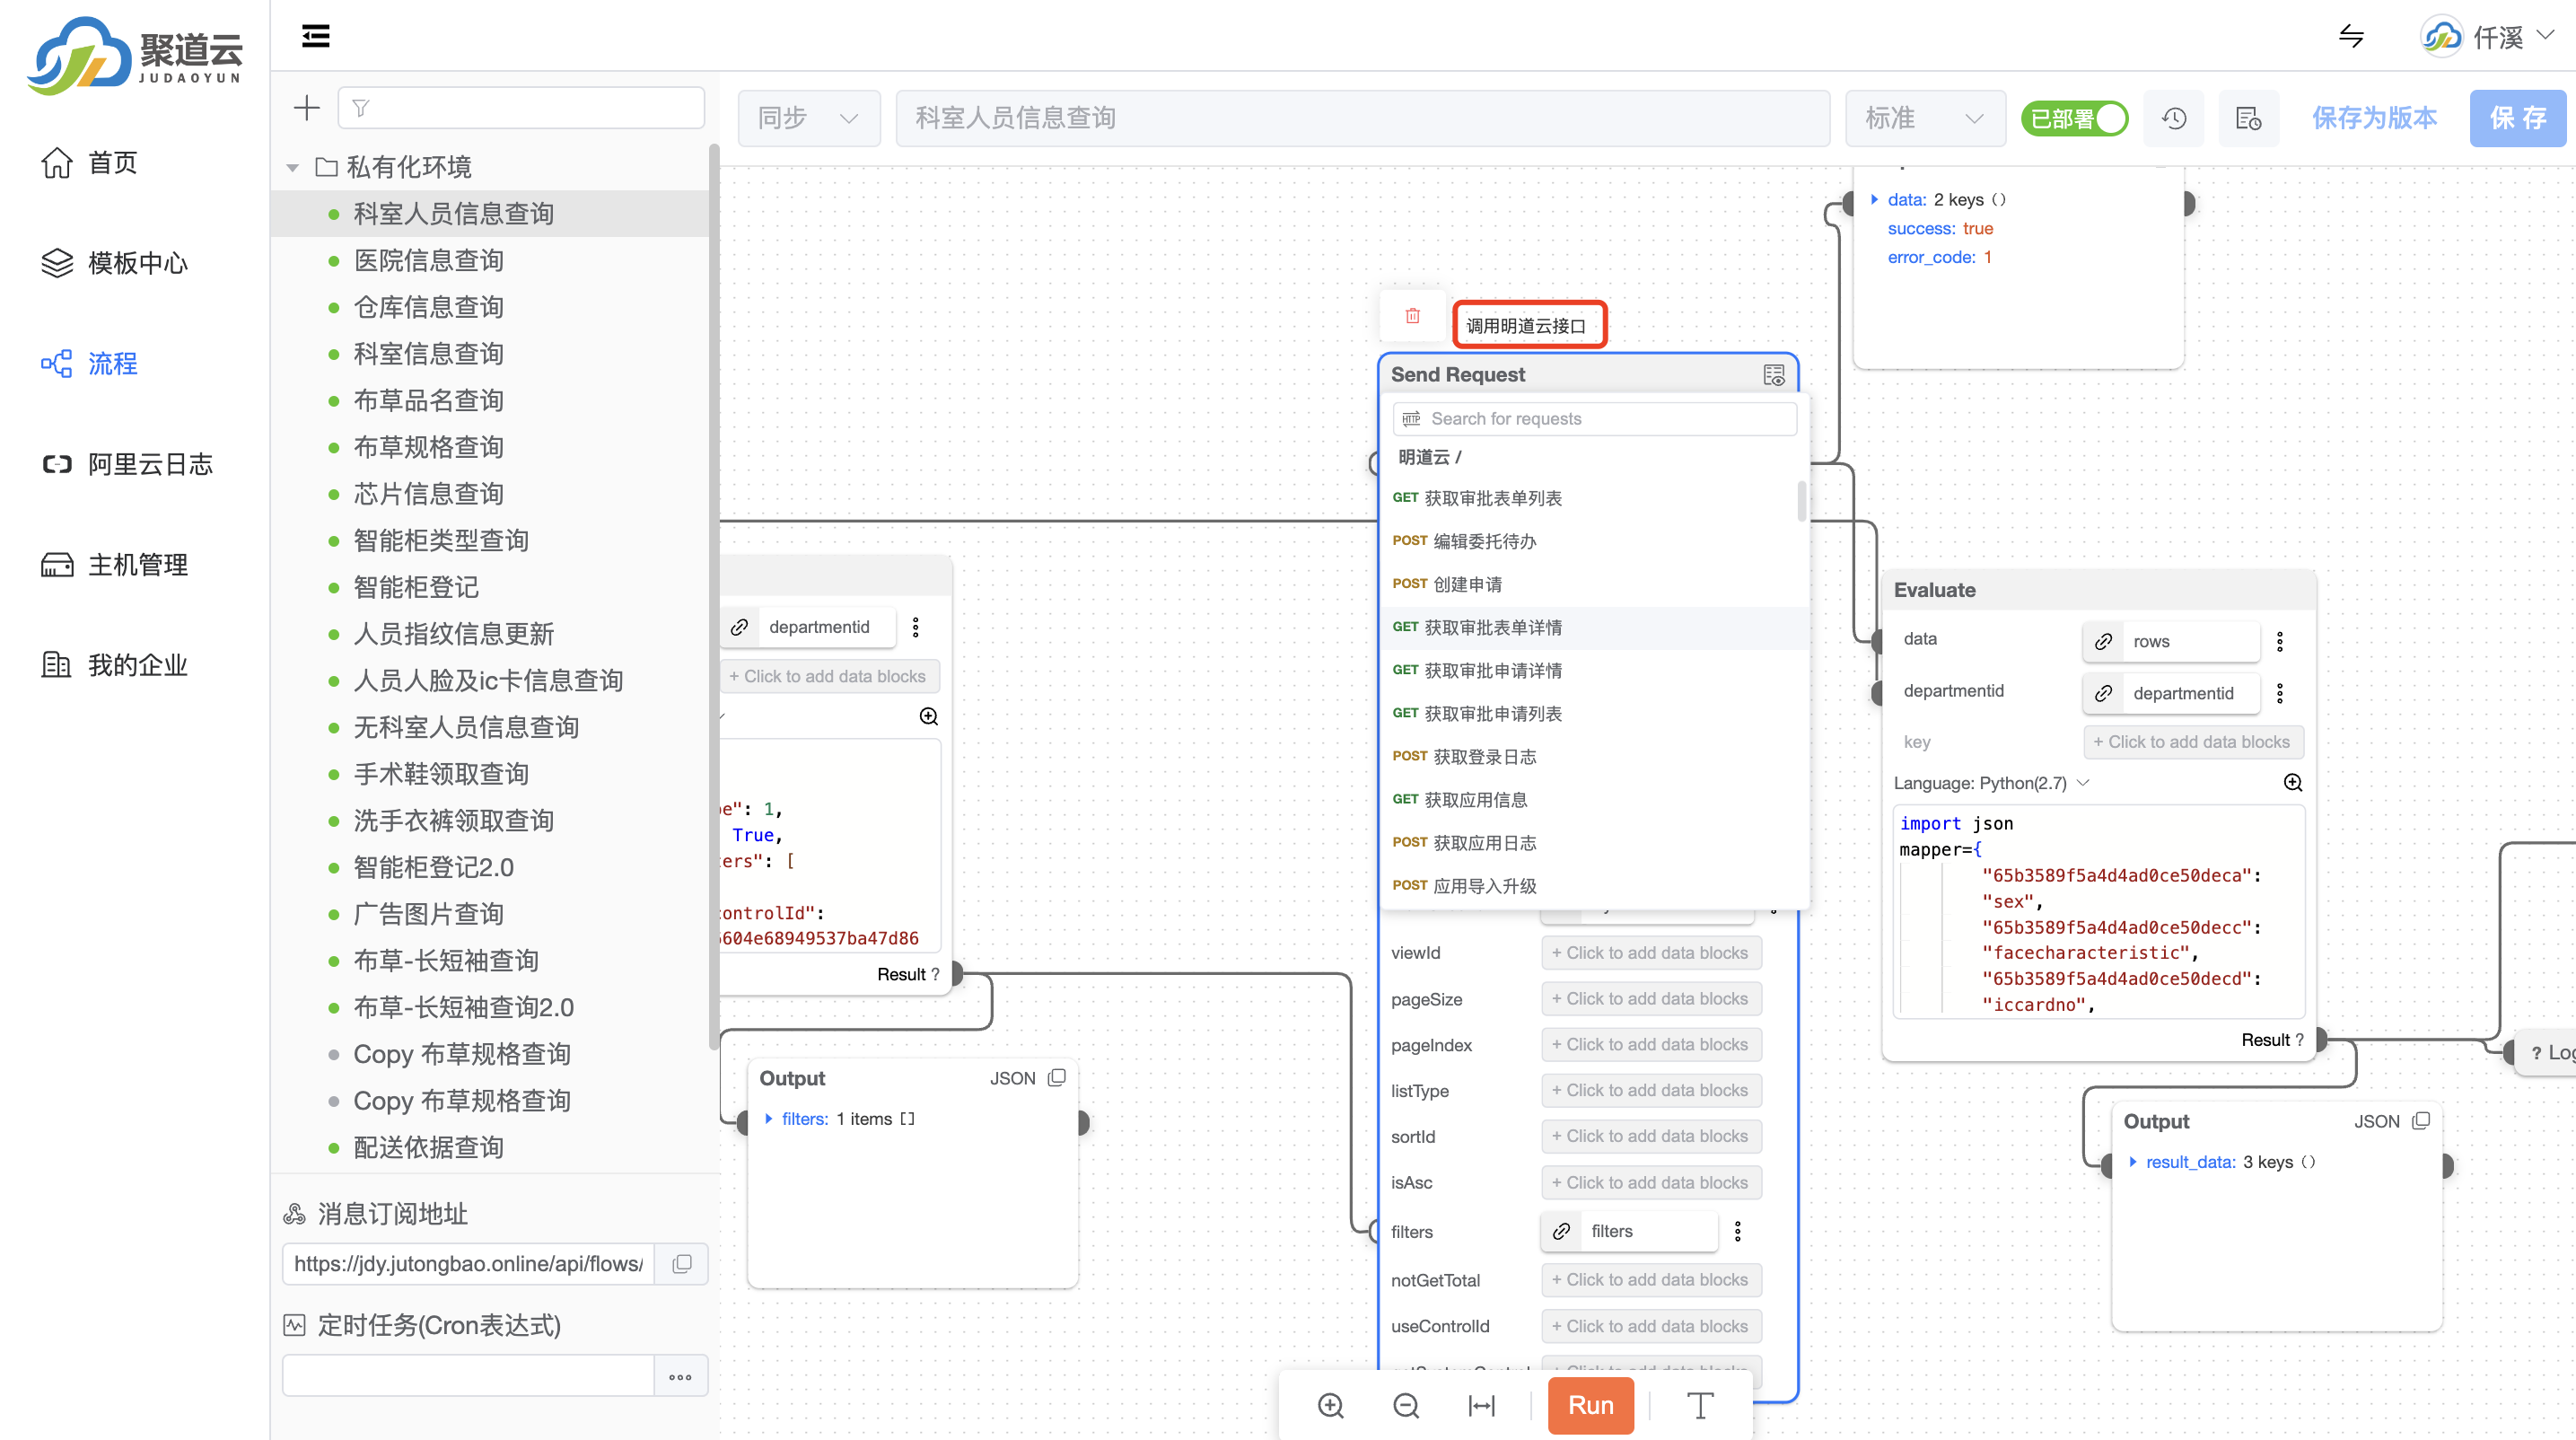Screen dimensions: 2576x1440
Task: Click zoom in magnifier on bottom toolbar
Action: click(x=1330, y=1405)
